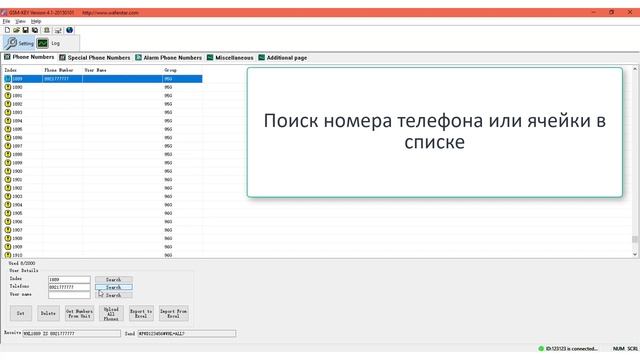Image resolution: width=640 pixels, height=360 pixels.
Task: Click Get Numbers From Unit button
Action: (79, 313)
